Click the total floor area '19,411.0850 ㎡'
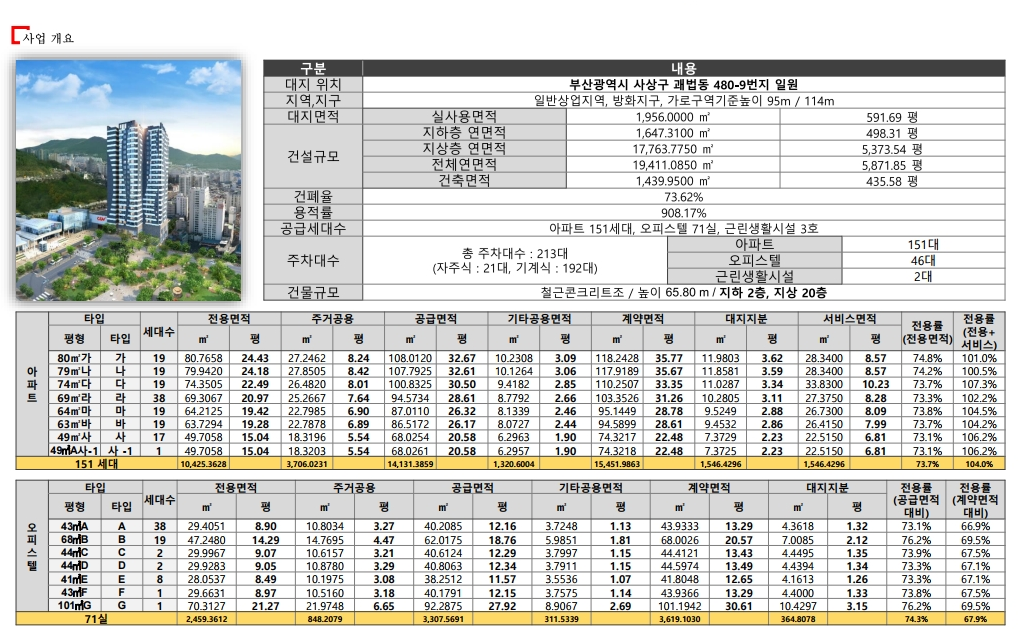 673,165
